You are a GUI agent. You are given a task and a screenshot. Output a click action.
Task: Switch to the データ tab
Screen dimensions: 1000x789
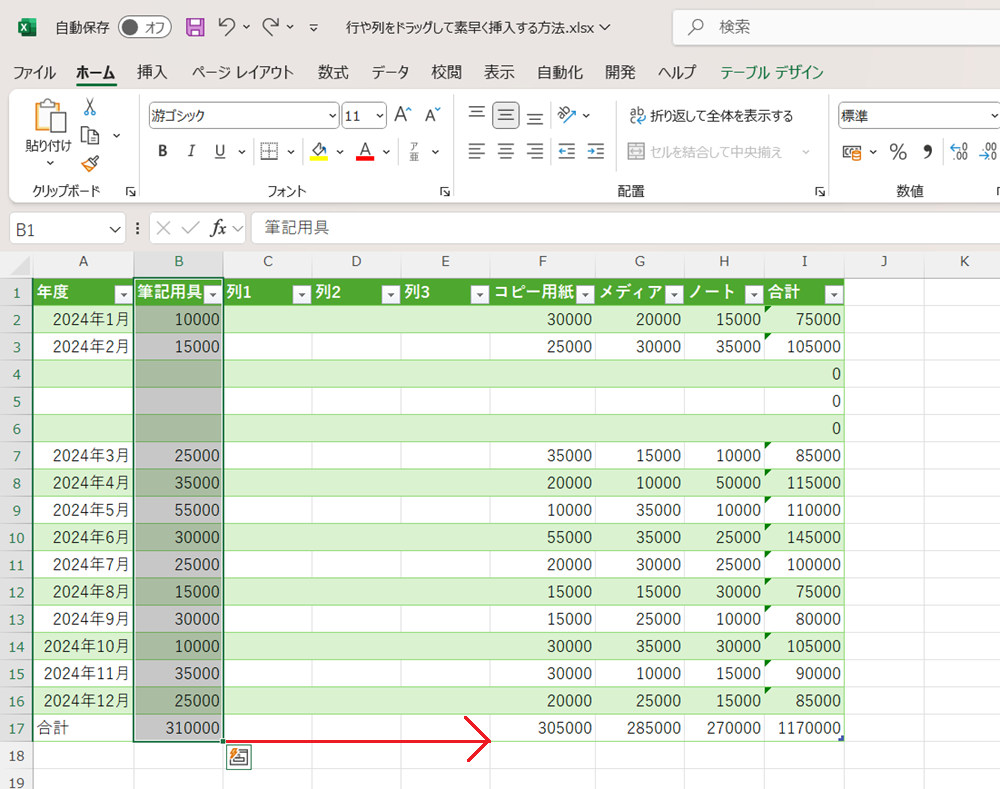pyautogui.click(x=390, y=73)
